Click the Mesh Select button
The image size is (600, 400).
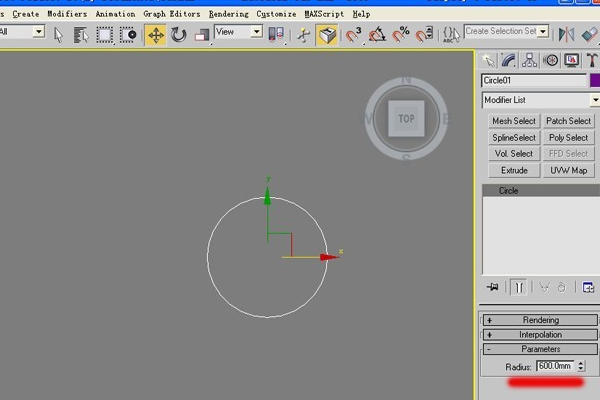point(514,121)
